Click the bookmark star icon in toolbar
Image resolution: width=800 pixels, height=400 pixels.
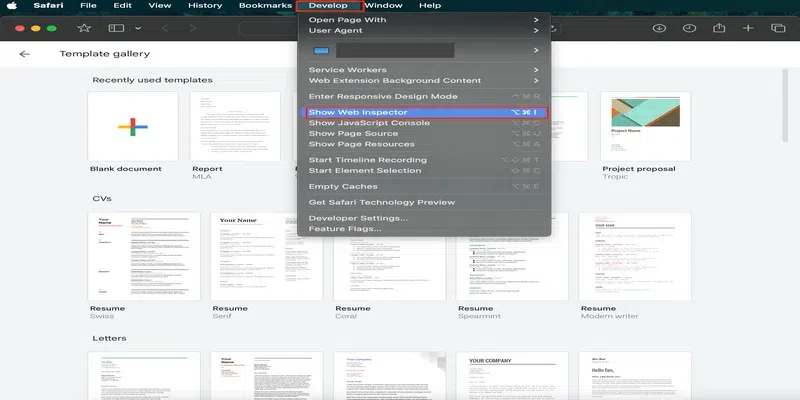click(x=84, y=28)
